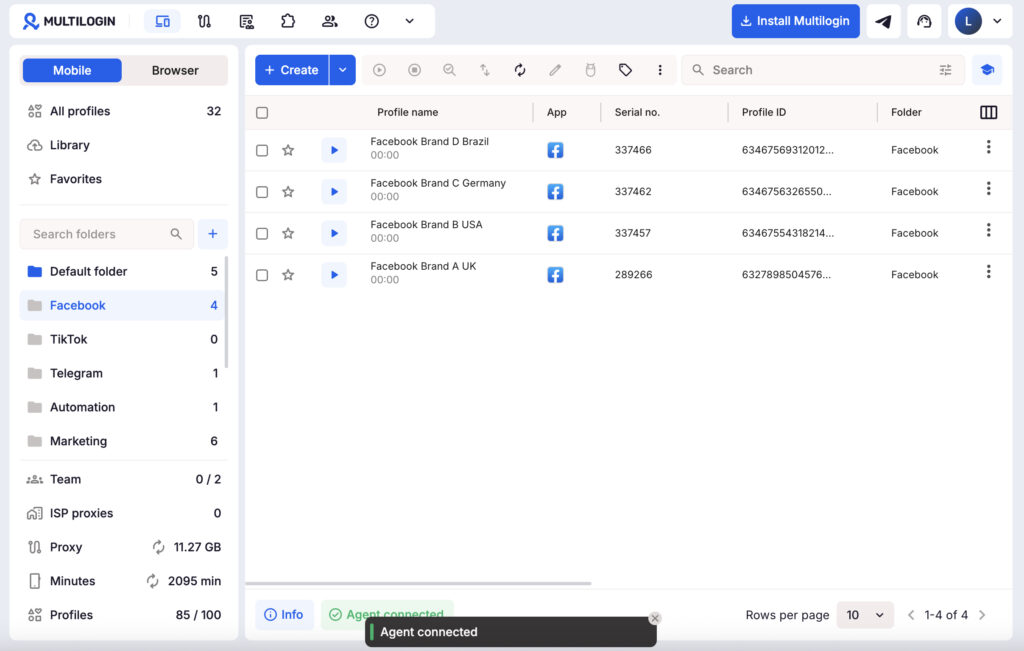Launch the Facebook Brand C Germany profile
1024x651 pixels.
[334, 192]
